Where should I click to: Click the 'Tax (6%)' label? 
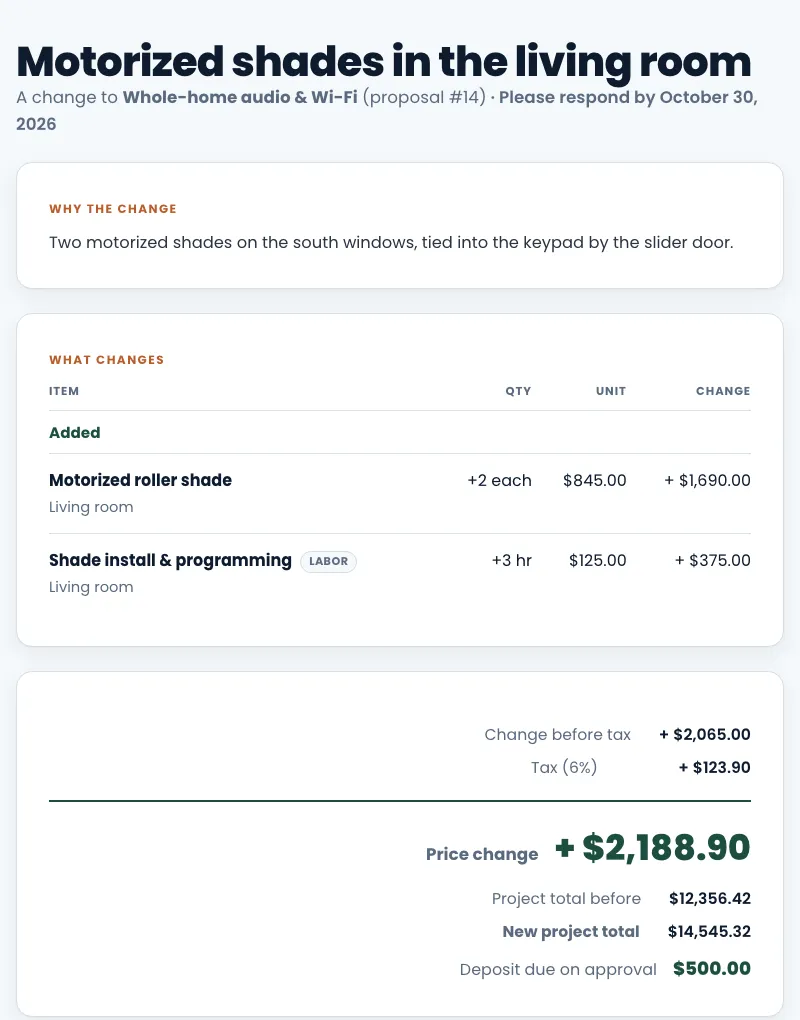click(x=564, y=768)
